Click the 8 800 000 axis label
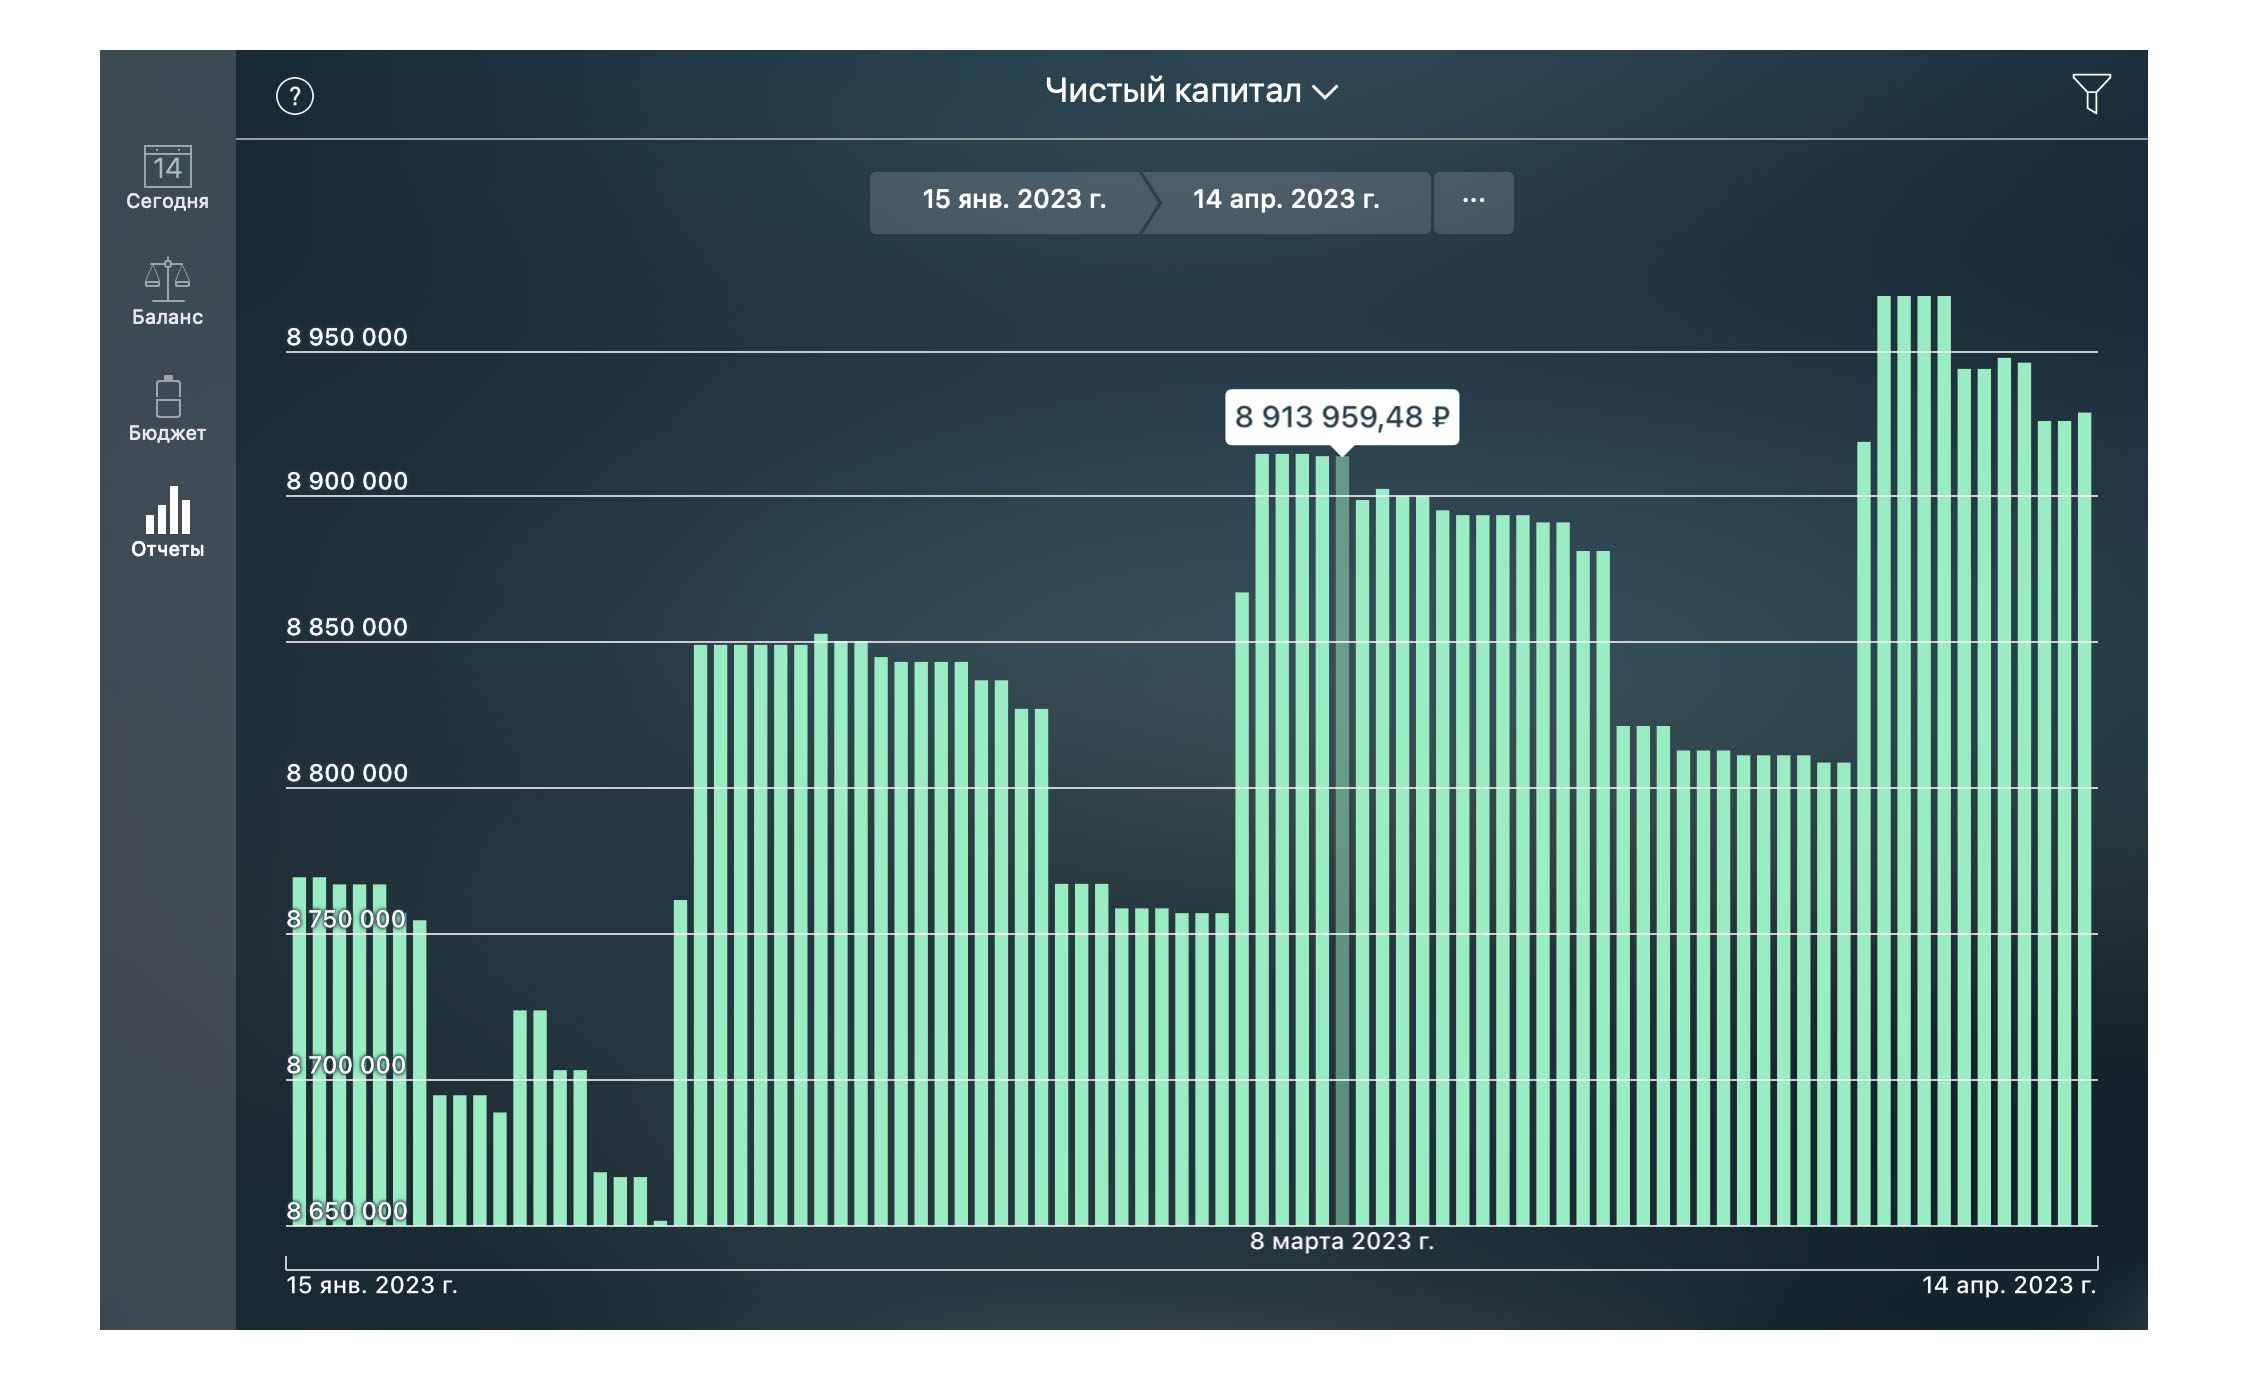Image resolution: width=2248 pixels, height=1380 pixels. tap(347, 773)
